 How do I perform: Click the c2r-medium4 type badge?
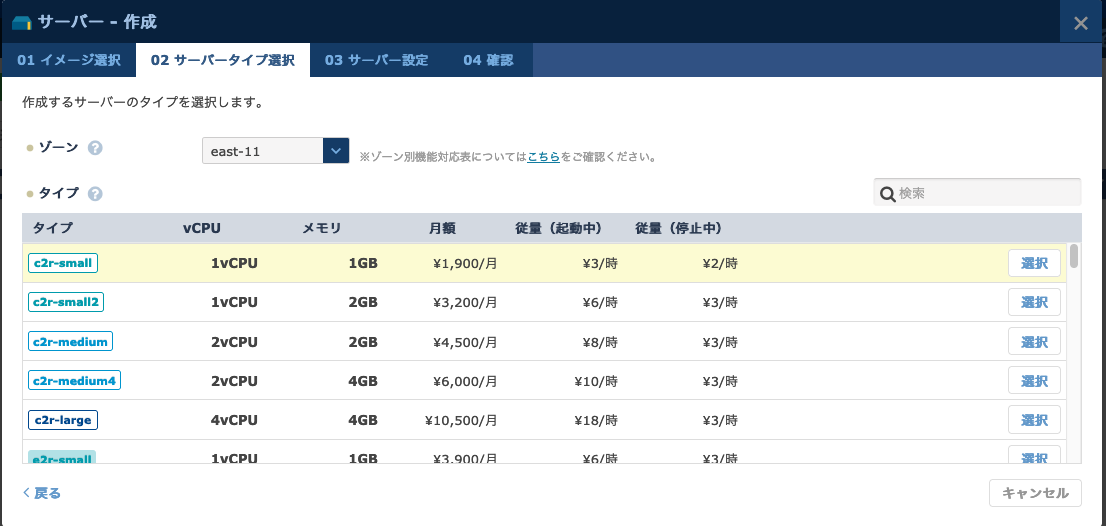coord(74,380)
